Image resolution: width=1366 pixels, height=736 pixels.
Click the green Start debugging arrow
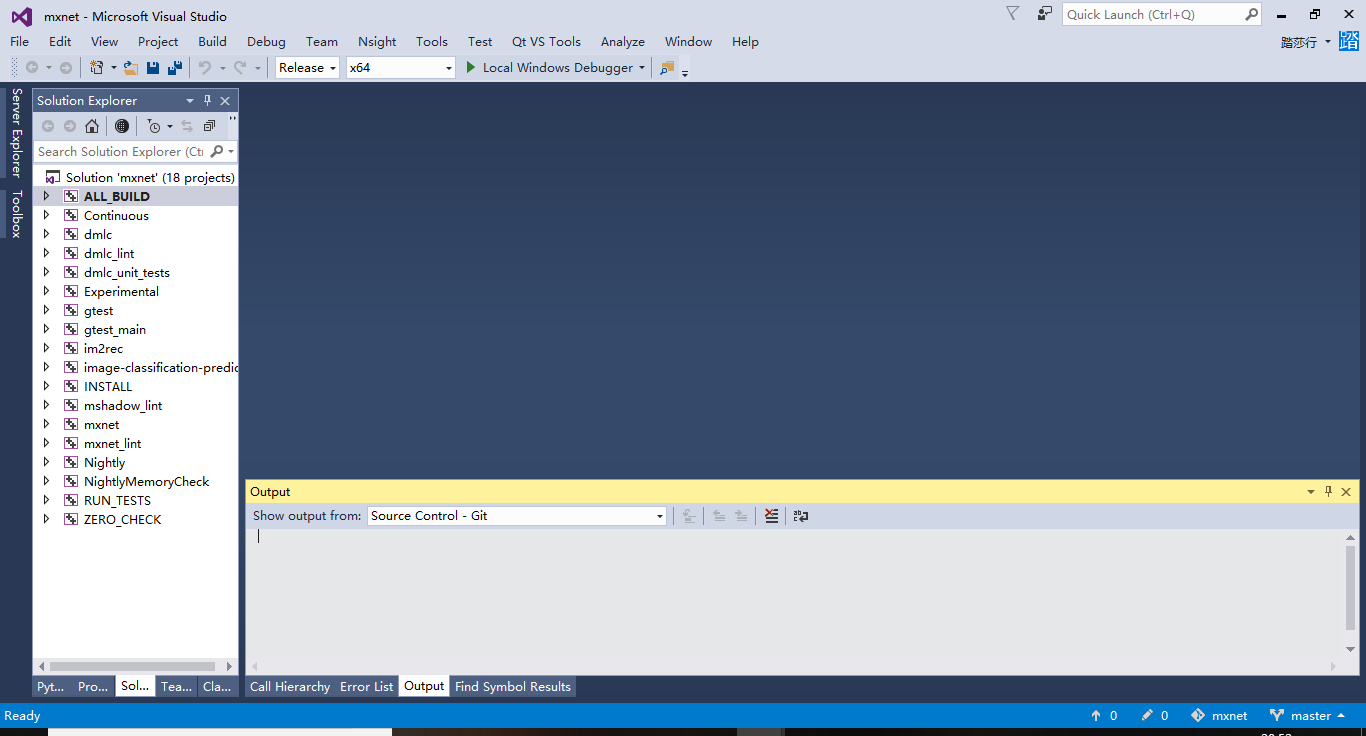(x=471, y=68)
